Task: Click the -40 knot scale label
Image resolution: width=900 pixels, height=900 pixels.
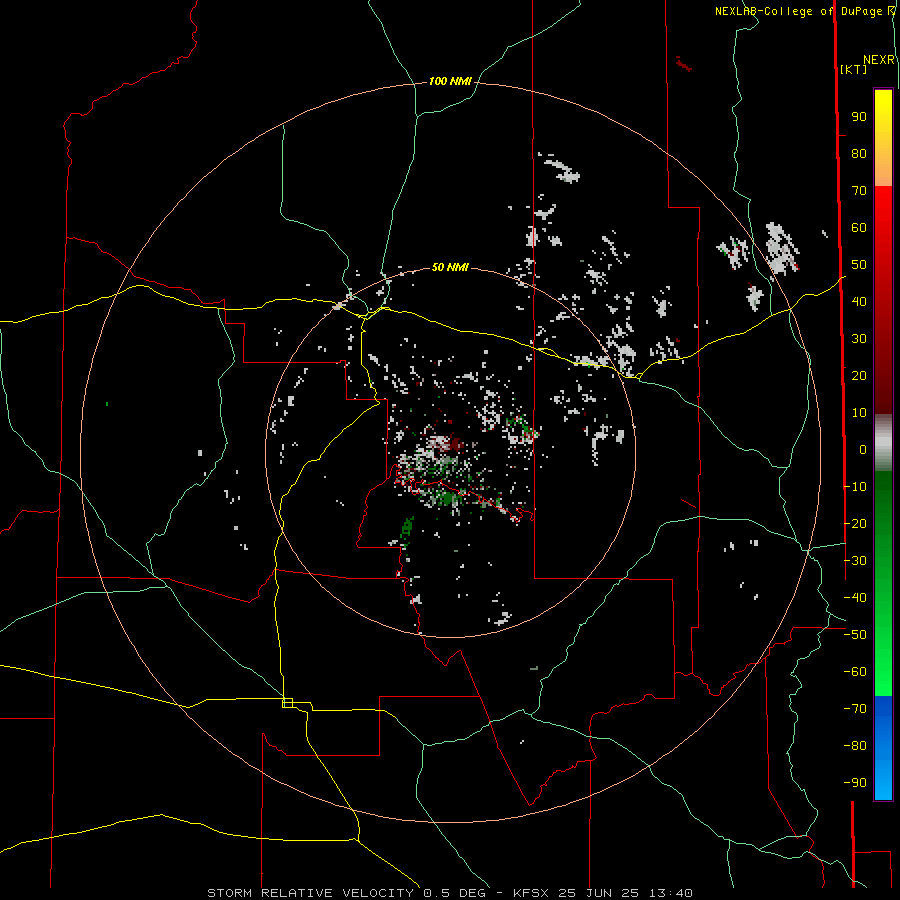Action: tap(855, 598)
